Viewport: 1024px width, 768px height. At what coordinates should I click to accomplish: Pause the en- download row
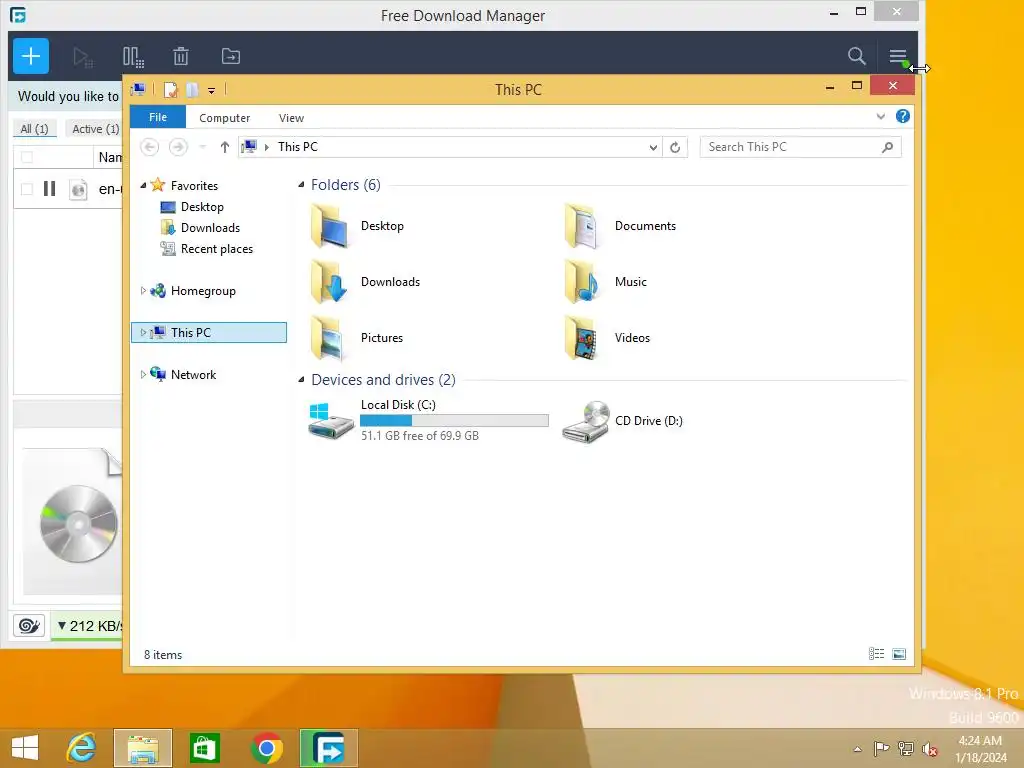49,189
